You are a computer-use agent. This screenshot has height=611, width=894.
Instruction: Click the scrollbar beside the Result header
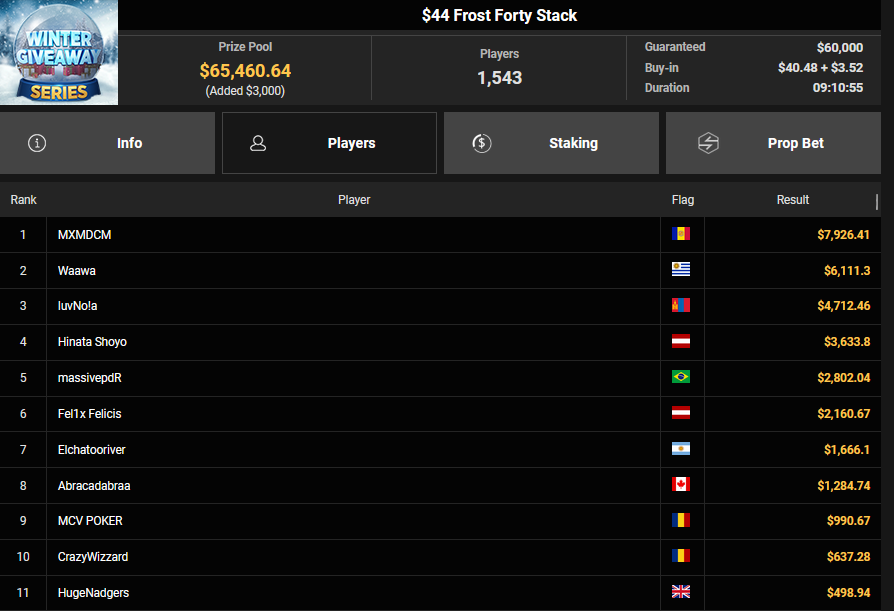click(x=877, y=201)
